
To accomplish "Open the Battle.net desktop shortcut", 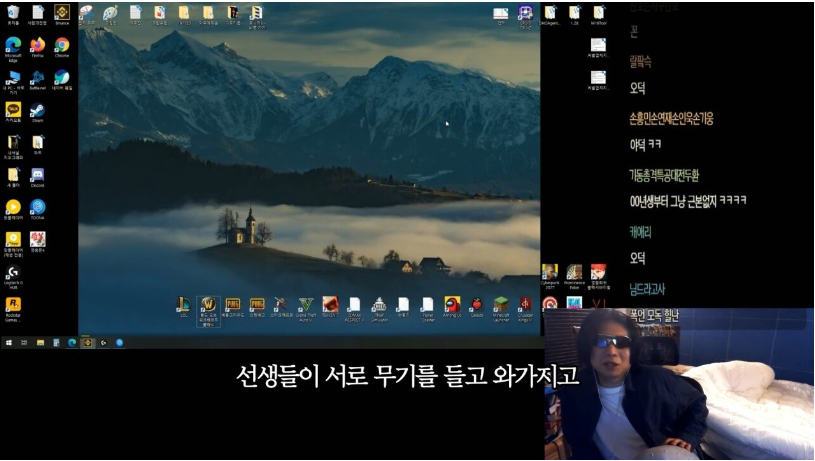I will pos(37,80).
